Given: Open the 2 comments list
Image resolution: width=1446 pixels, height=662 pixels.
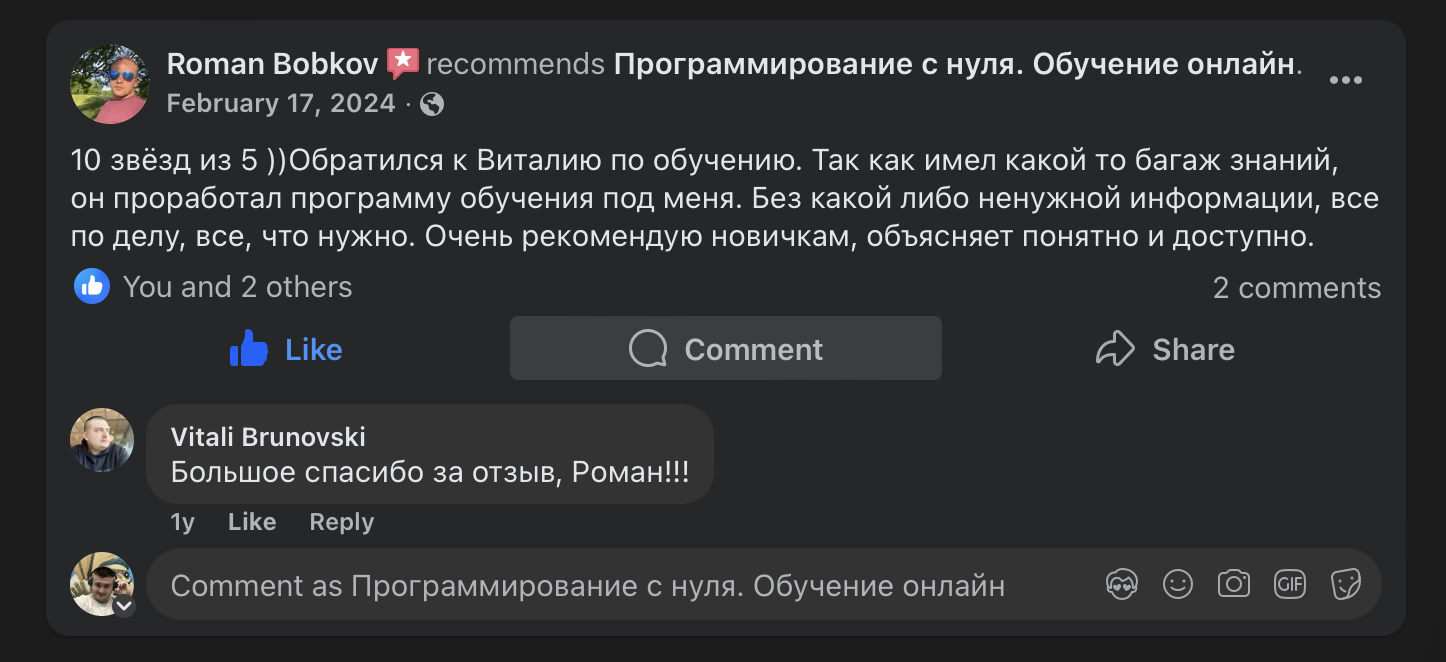Looking at the screenshot, I should pos(1296,288).
